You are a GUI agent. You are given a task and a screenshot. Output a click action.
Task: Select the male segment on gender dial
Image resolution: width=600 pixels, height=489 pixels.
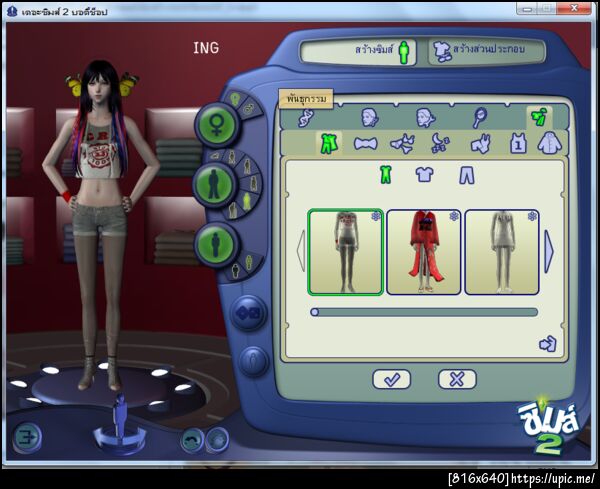click(250, 108)
